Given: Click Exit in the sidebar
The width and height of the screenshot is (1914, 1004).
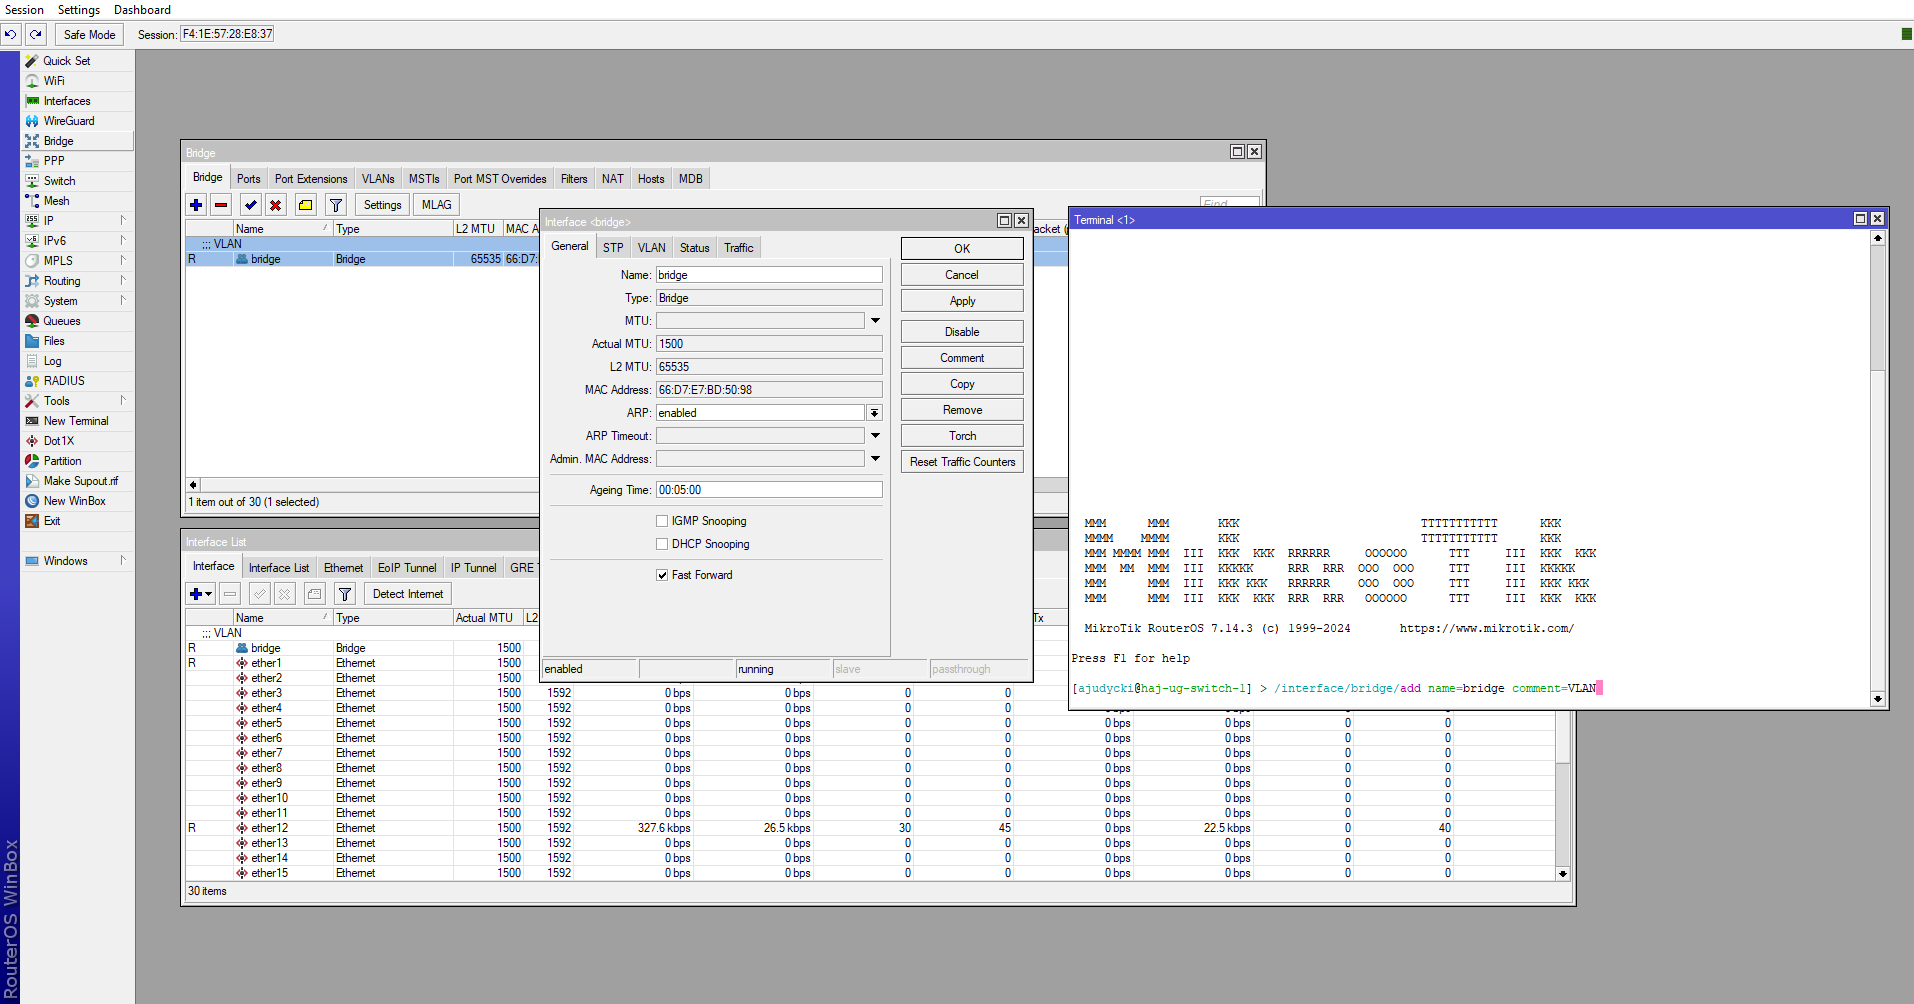Looking at the screenshot, I should (x=51, y=521).
